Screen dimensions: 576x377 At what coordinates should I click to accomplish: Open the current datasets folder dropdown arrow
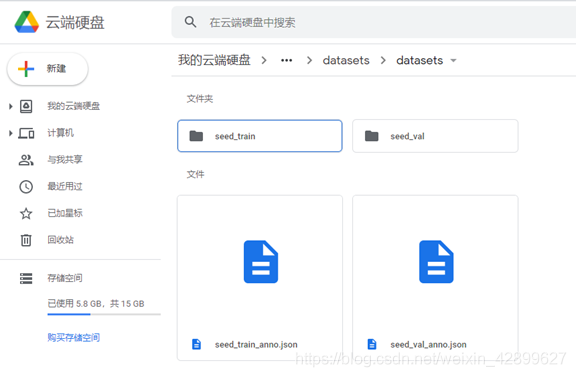tap(453, 61)
